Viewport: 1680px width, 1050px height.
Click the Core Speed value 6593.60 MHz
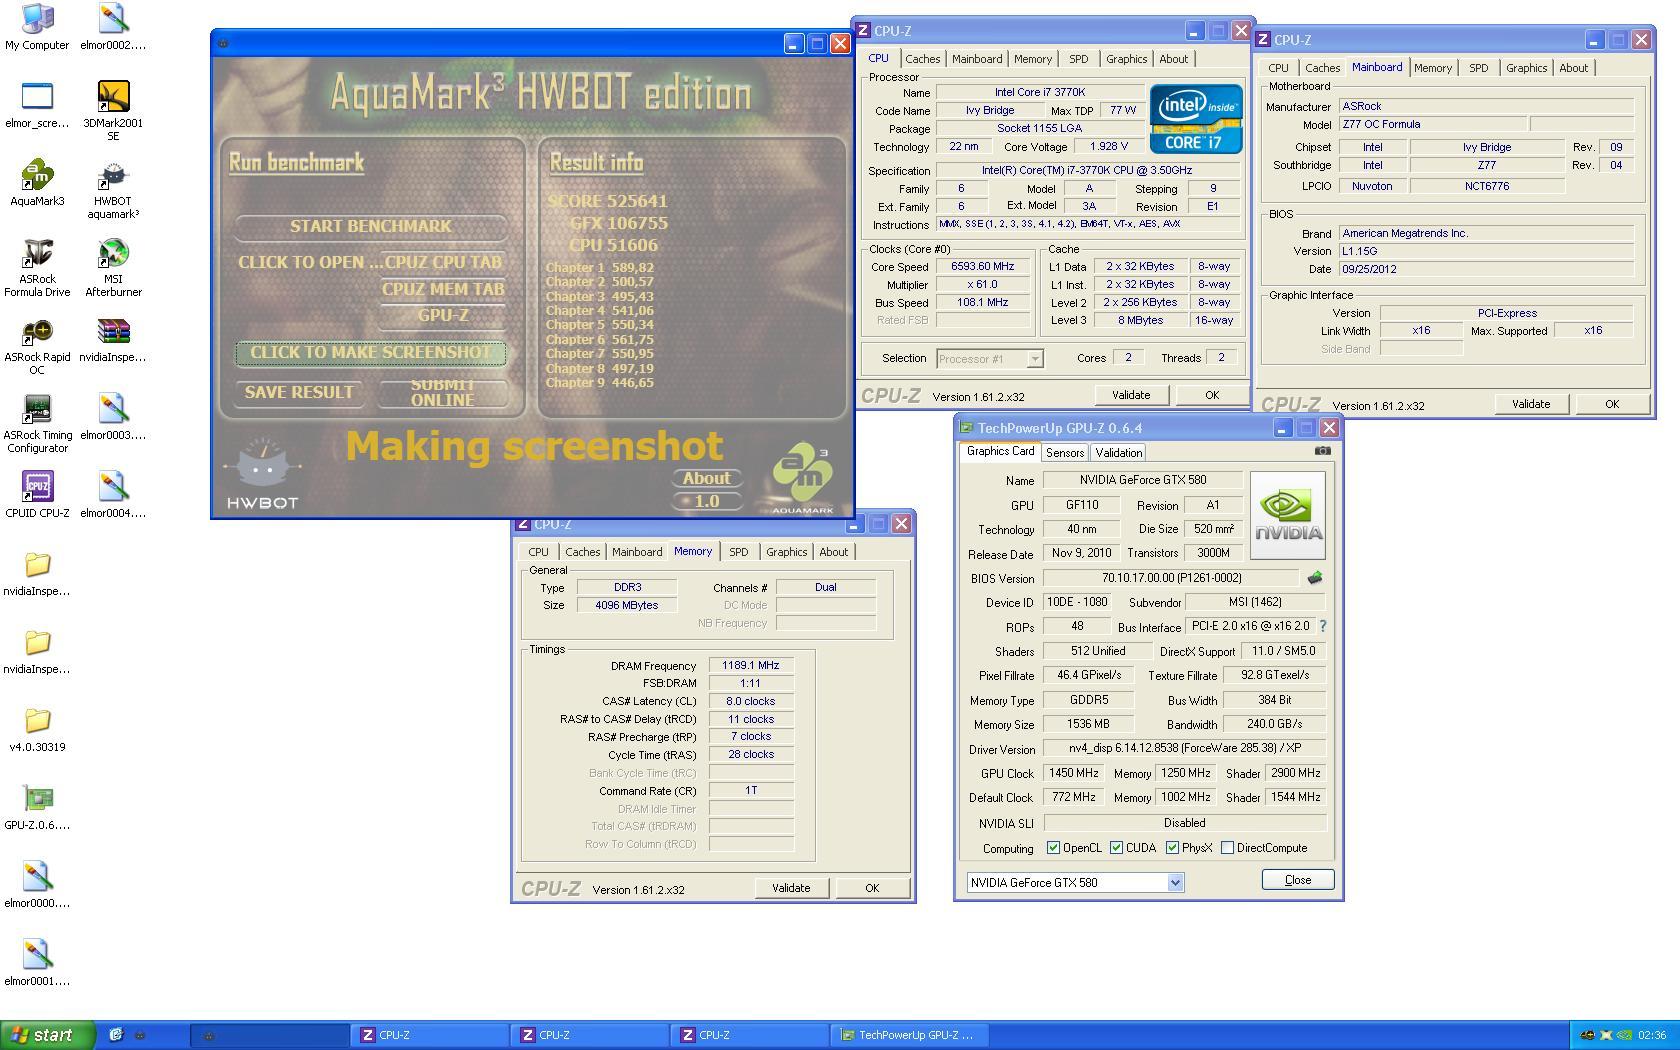tap(983, 267)
